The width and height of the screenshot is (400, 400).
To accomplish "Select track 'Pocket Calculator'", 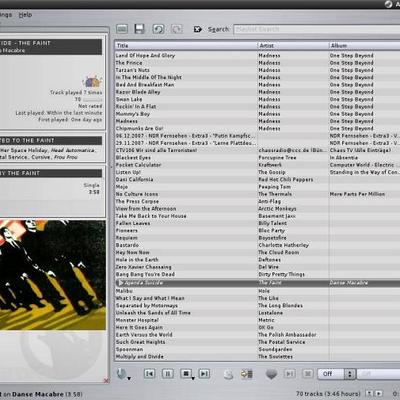I will (138, 165).
